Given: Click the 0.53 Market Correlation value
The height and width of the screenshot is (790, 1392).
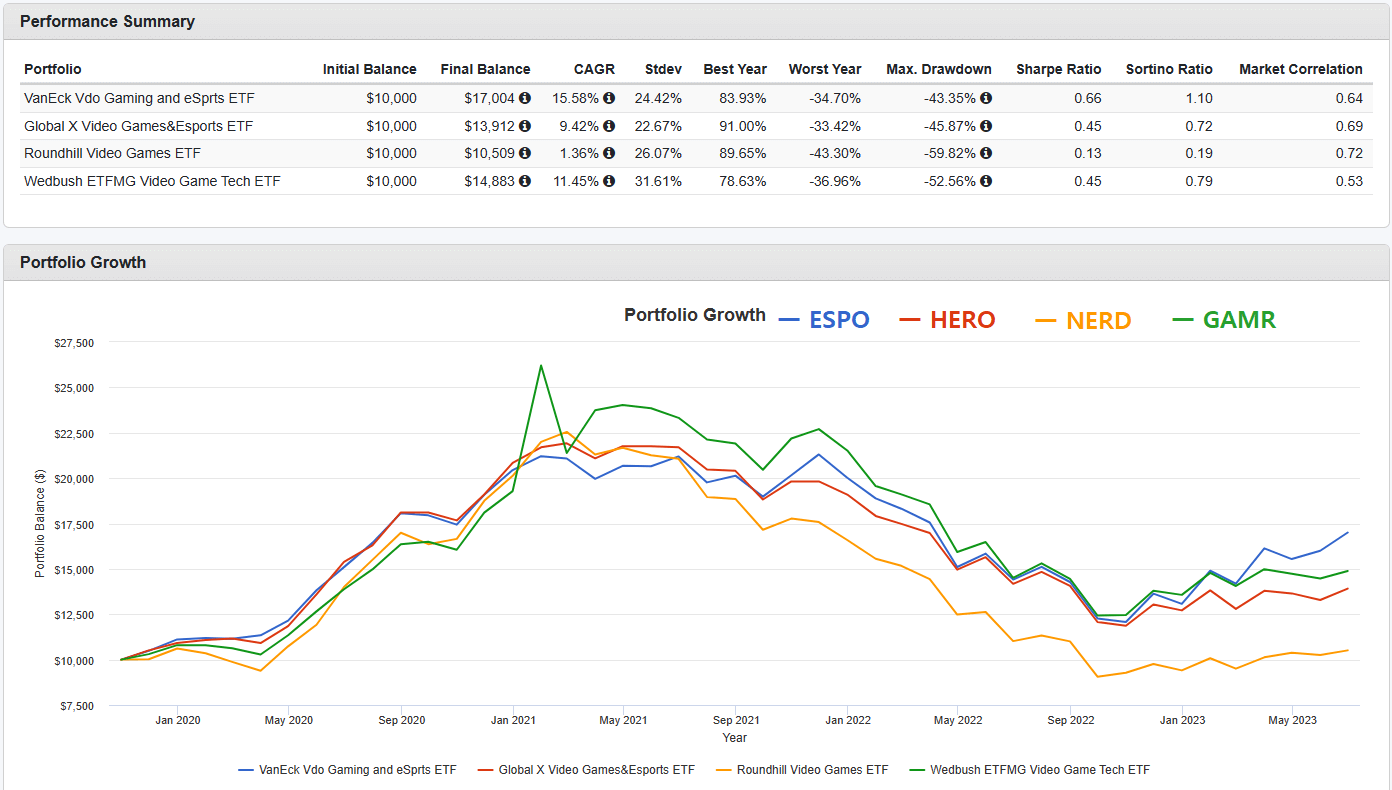Looking at the screenshot, I should pos(1349,181).
